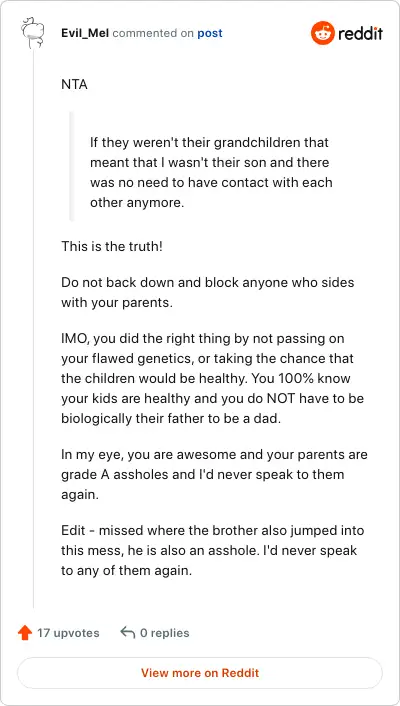Click the "NTA" verdict text
400x706 pixels.
pyautogui.click(x=74, y=85)
